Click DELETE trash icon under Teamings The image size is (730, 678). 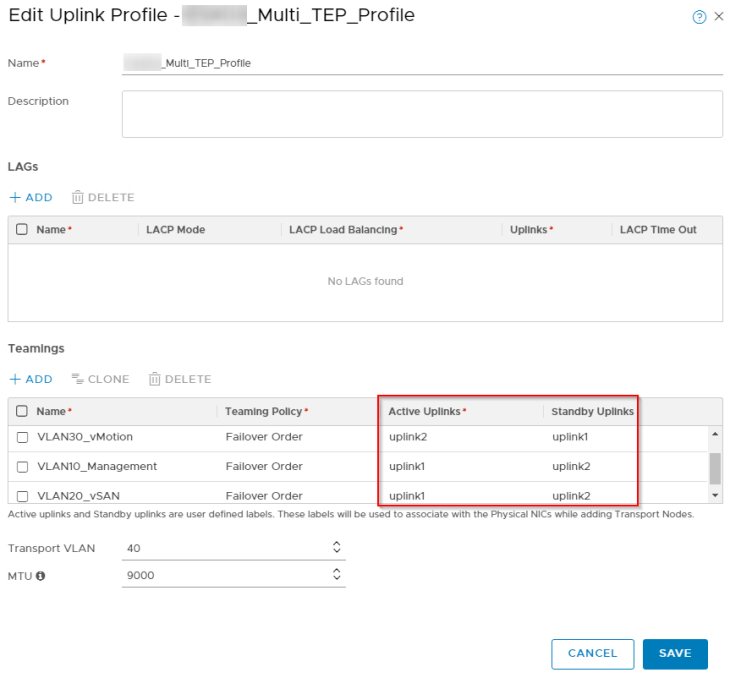156,379
